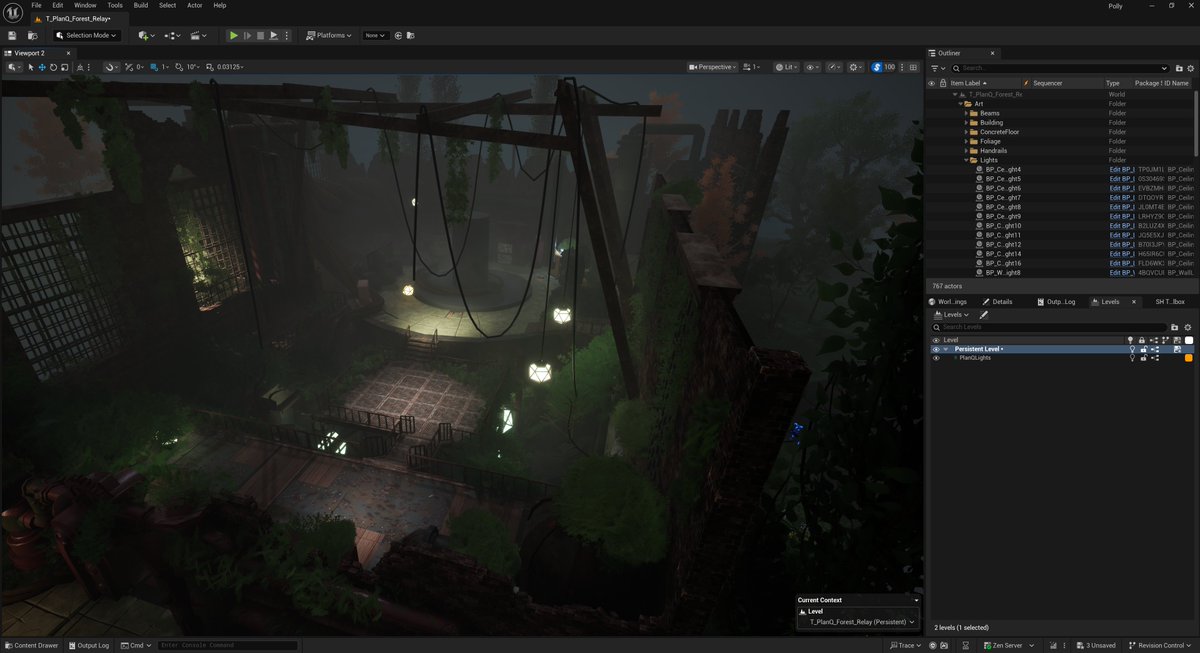Open the Edit menu
The height and width of the screenshot is (653, 1200).
point(58,5)
